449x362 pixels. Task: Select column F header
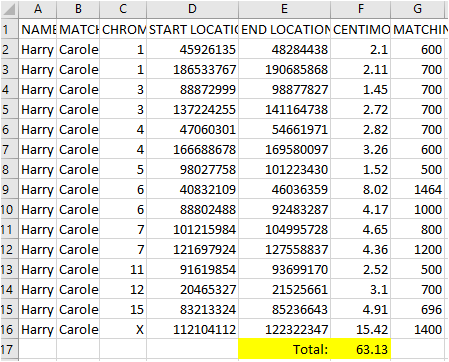(x=361, y=9)
